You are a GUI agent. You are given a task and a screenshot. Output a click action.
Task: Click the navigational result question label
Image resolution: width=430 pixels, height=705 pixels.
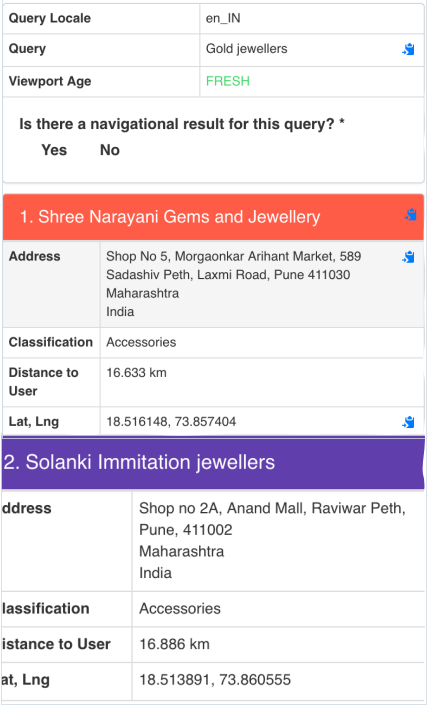[x=182, y=124]
